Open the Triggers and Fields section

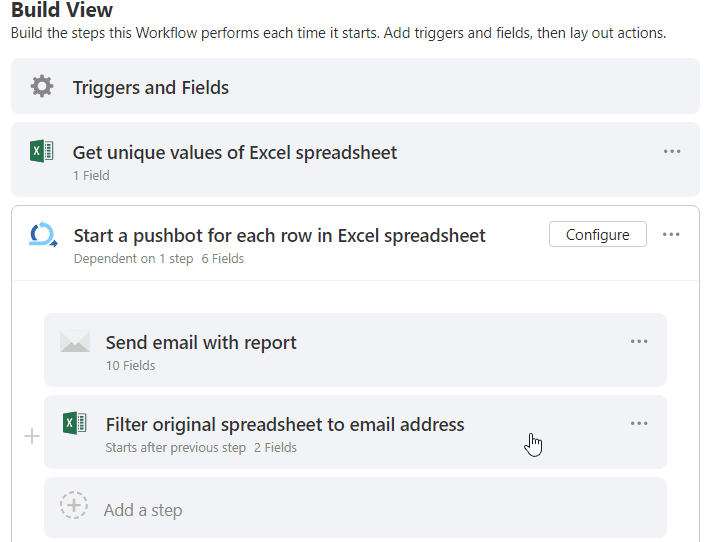click(355, 86)
